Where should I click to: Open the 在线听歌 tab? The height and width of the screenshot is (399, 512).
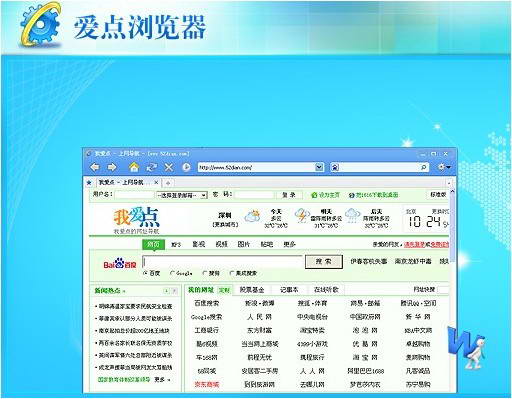326,290
